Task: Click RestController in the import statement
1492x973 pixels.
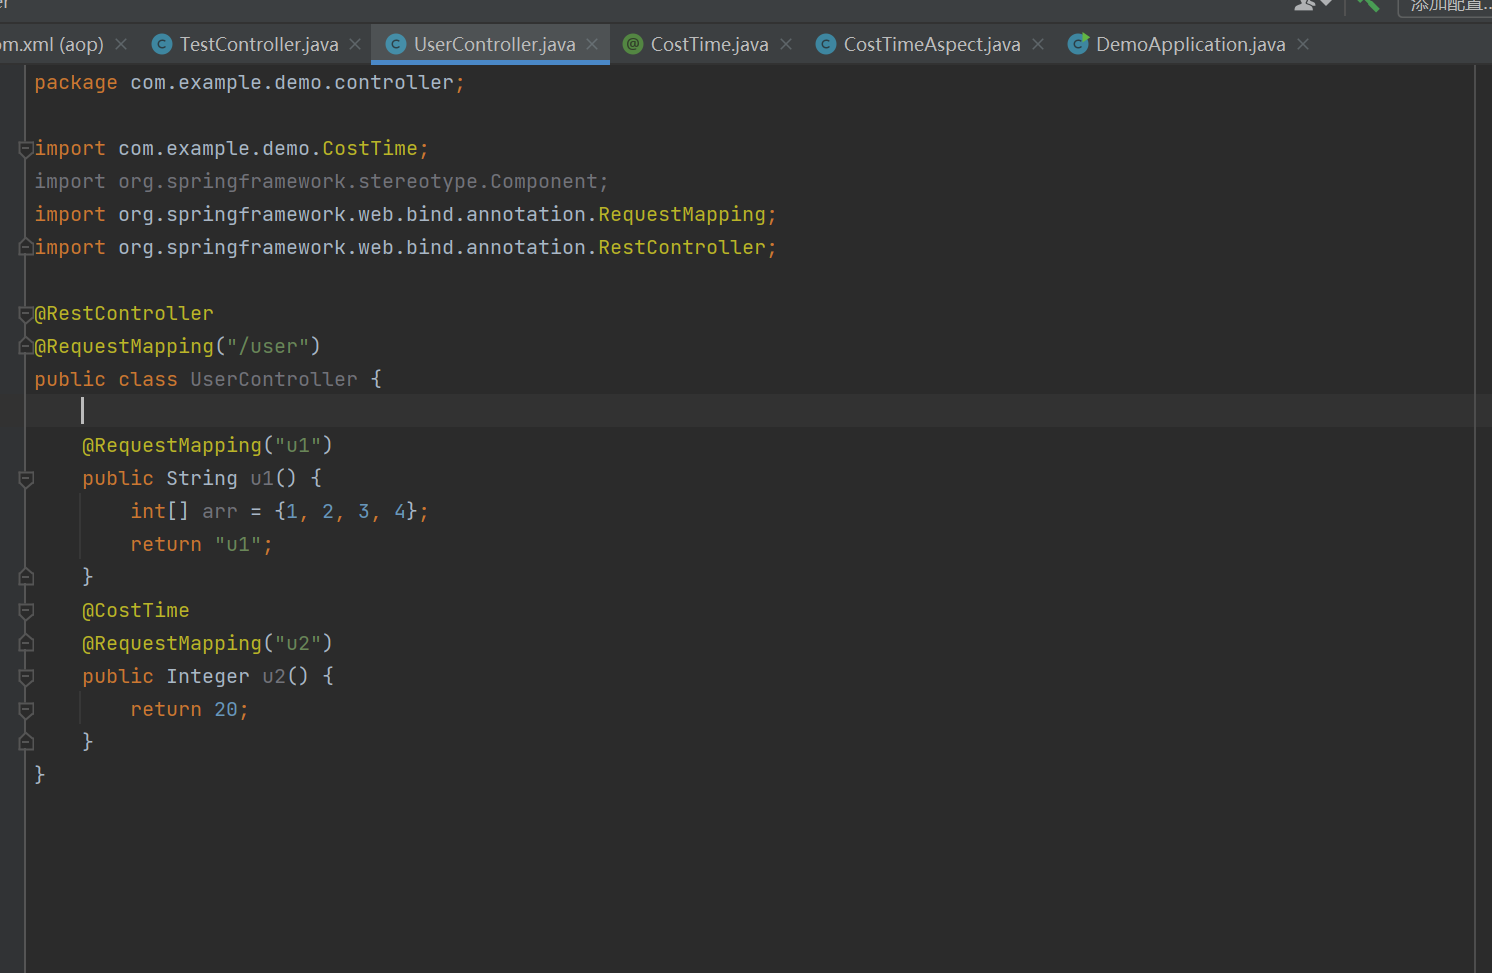Action: (x=682, y=248)
